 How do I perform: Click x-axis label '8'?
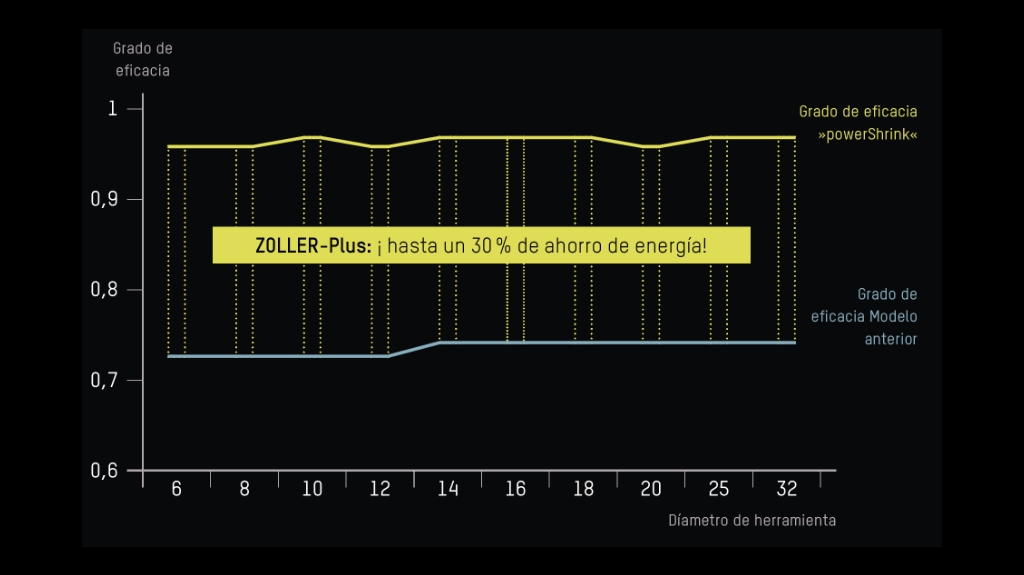coord(244,489)
